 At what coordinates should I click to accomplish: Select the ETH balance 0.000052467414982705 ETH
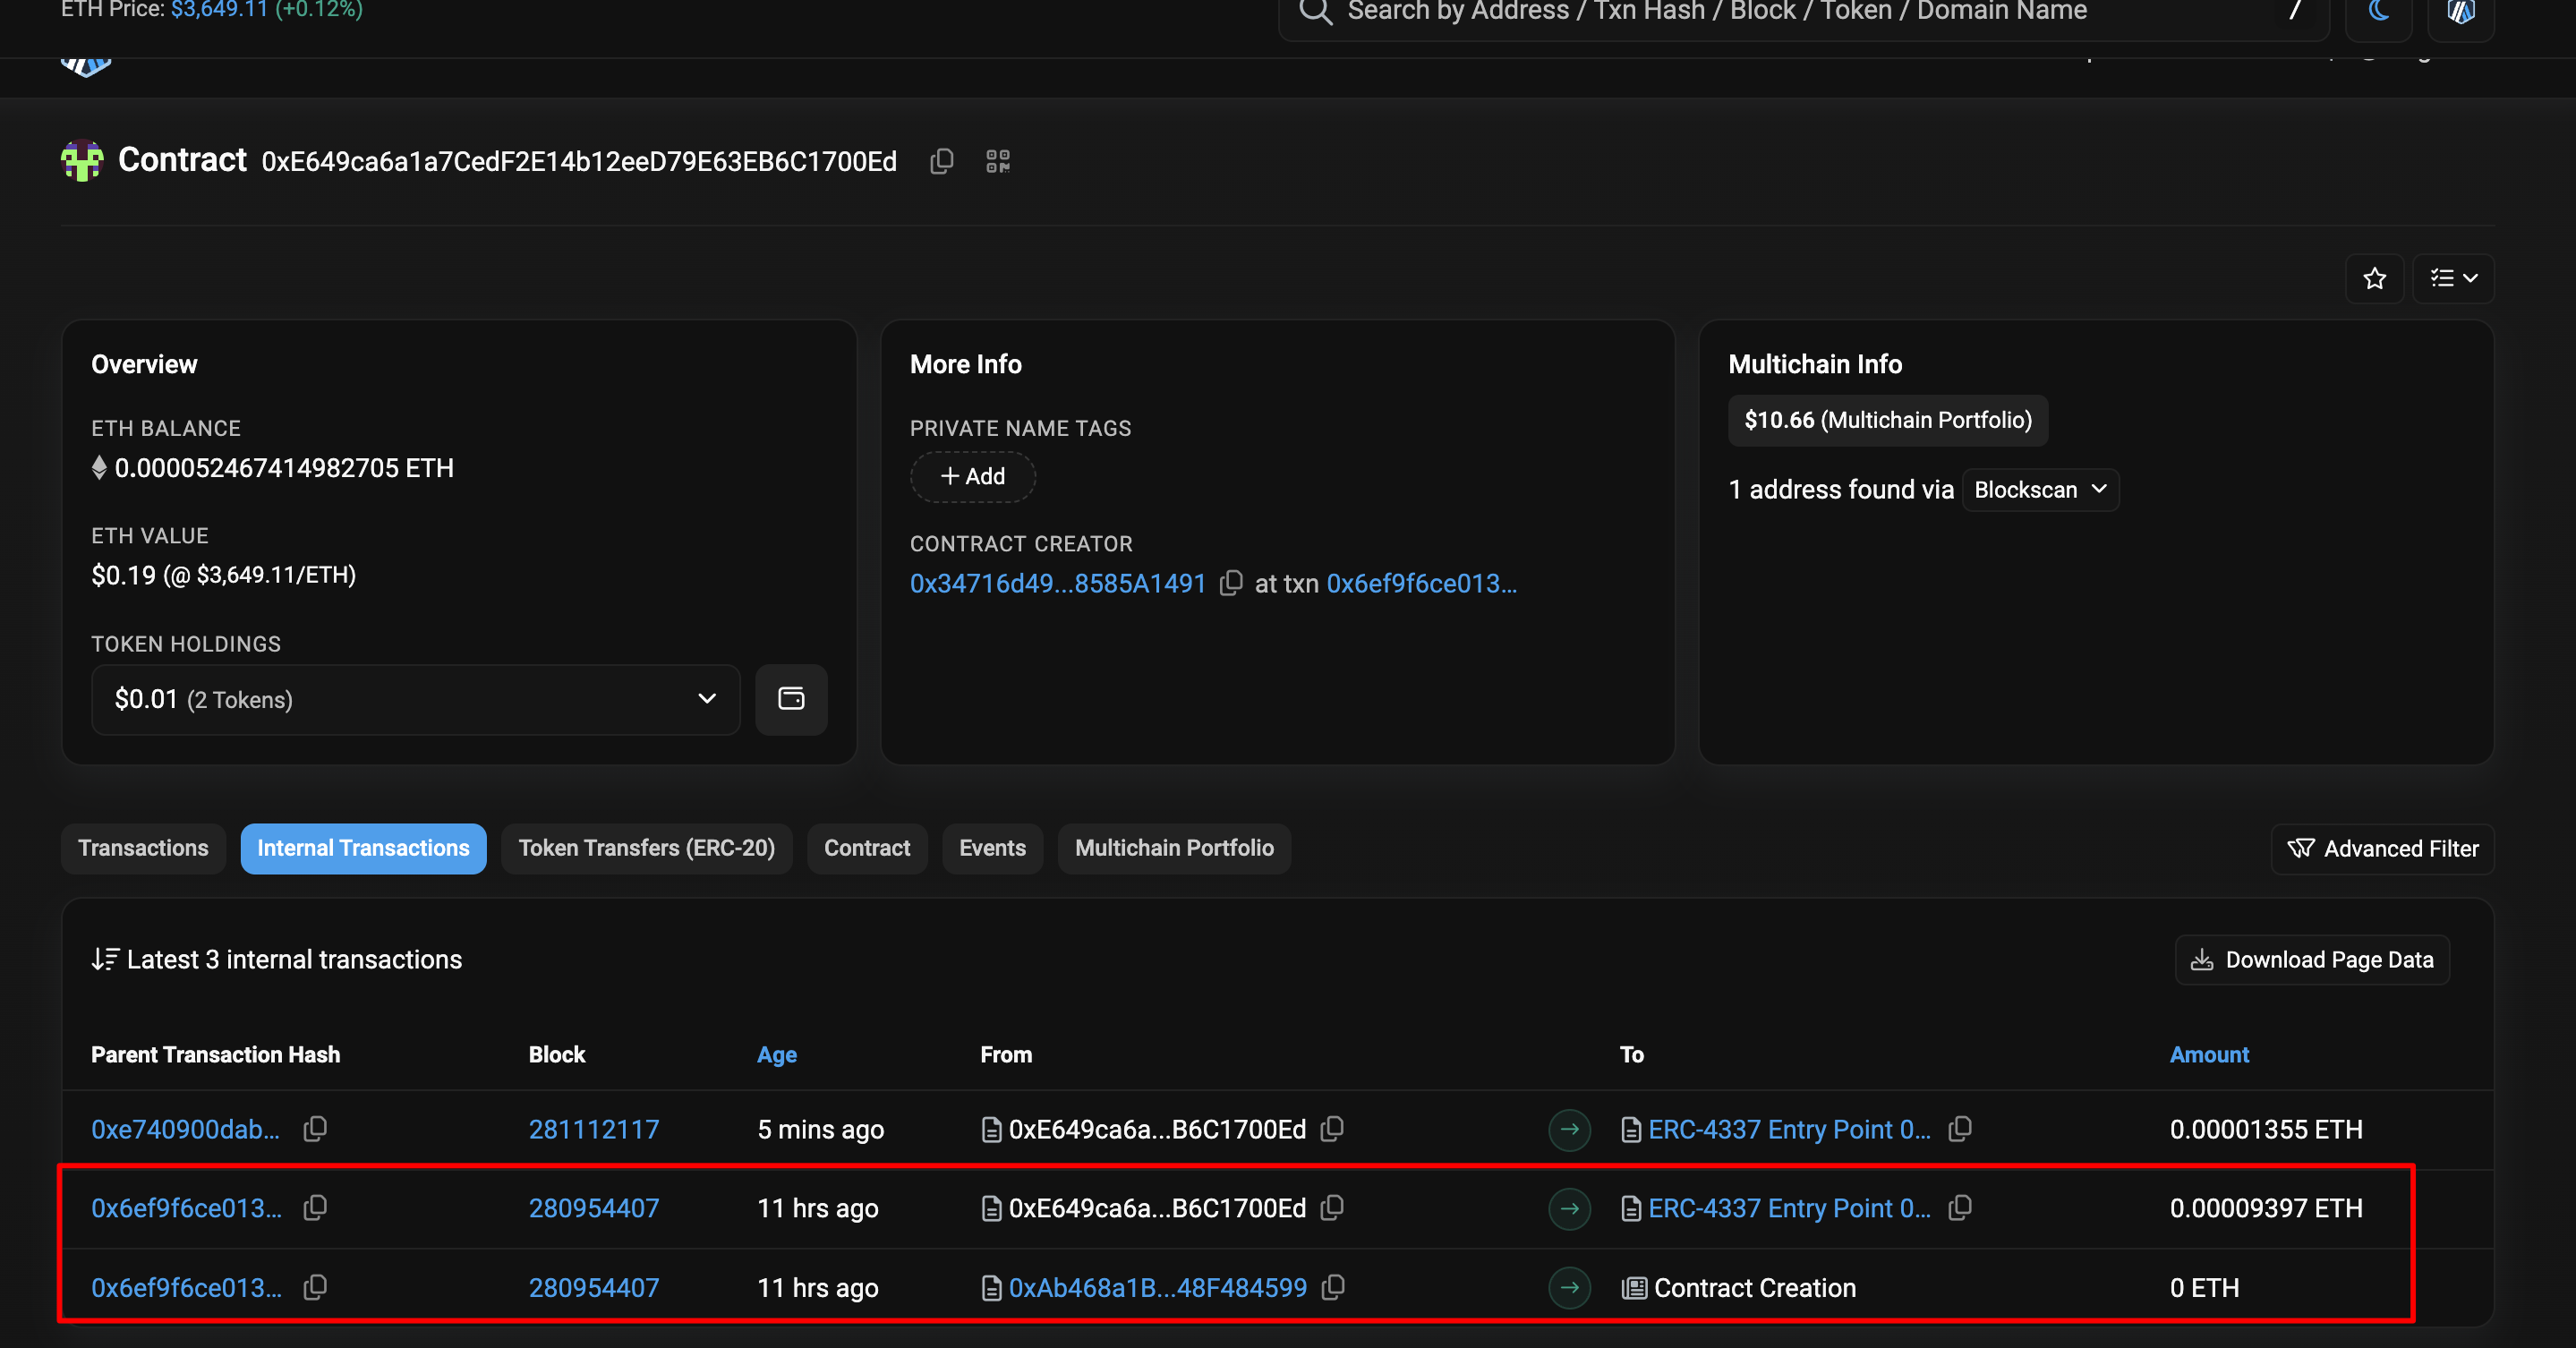(x=284, y=468)
